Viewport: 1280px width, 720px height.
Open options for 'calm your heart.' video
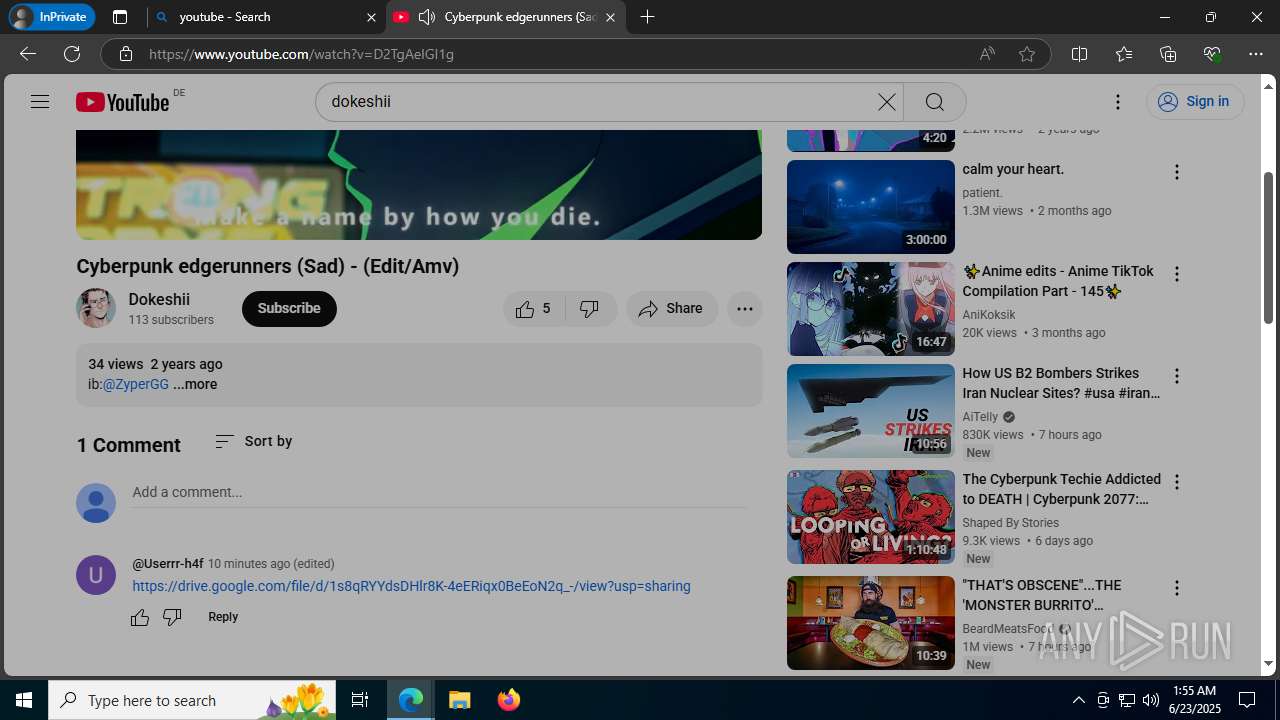click(1177, 172)
